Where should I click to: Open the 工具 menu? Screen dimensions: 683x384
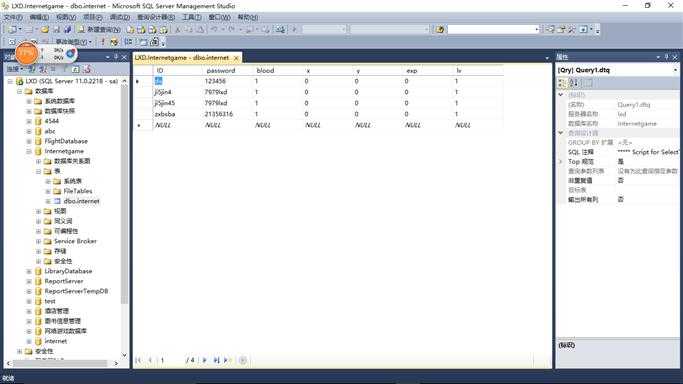191,17
